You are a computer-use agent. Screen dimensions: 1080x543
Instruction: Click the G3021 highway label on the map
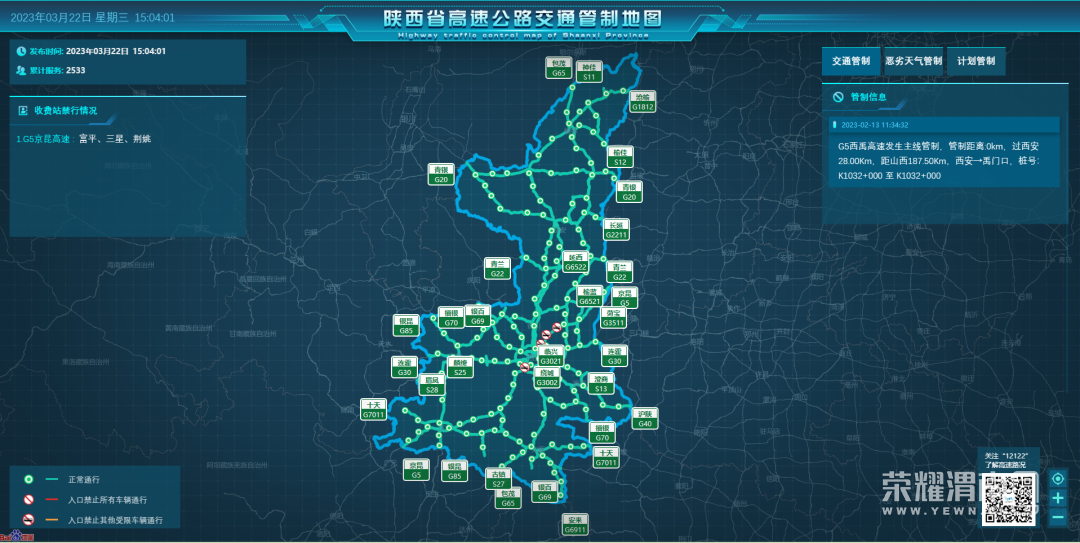tap(550, 357)
